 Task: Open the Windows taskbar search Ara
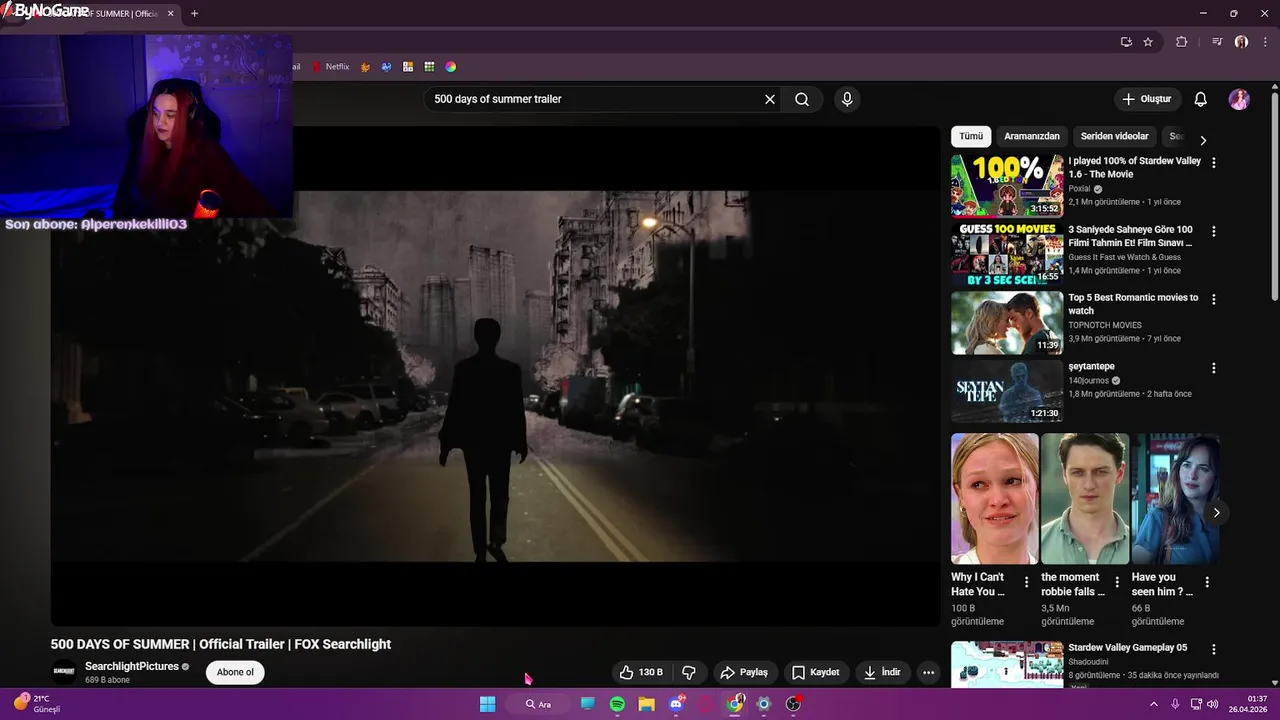(539, 704)
